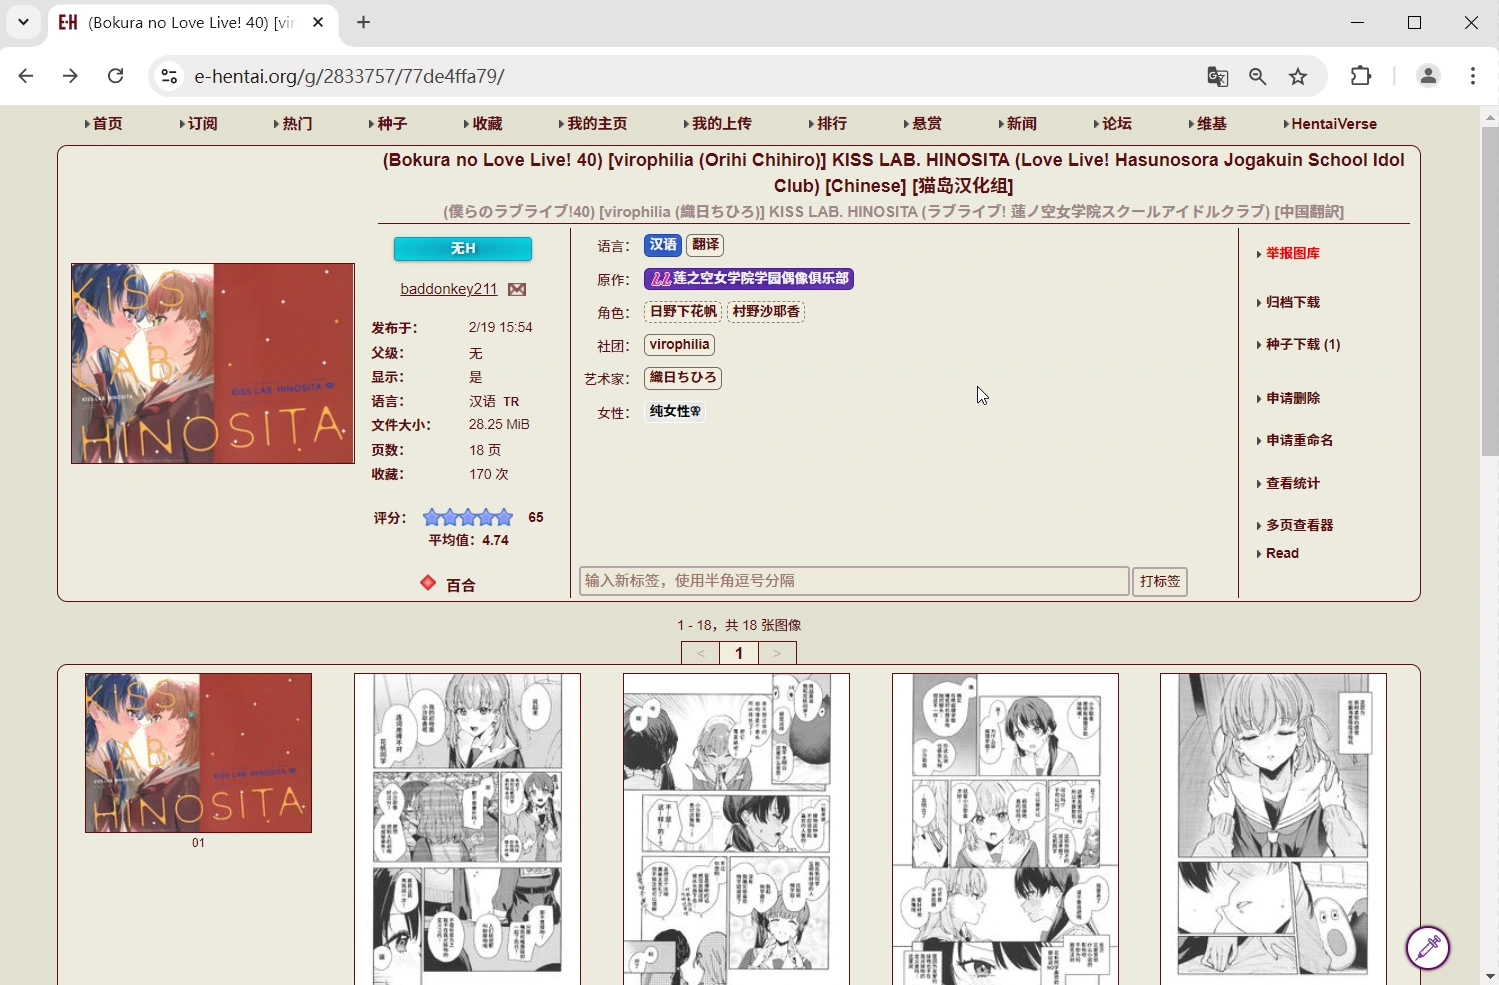Click the red 百合 diamond category icon
The height and width of the screenshot is (985, 1499).
[428, 583]
